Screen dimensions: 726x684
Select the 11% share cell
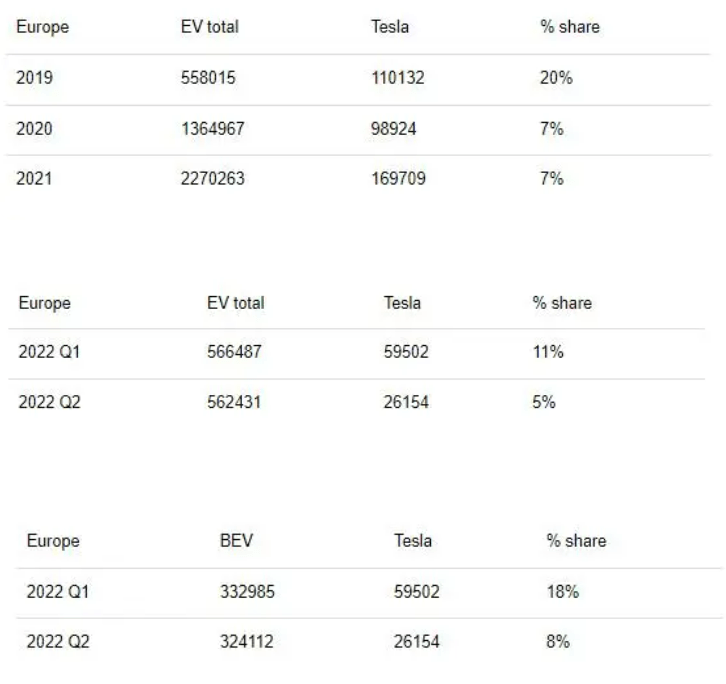point(548,351)
